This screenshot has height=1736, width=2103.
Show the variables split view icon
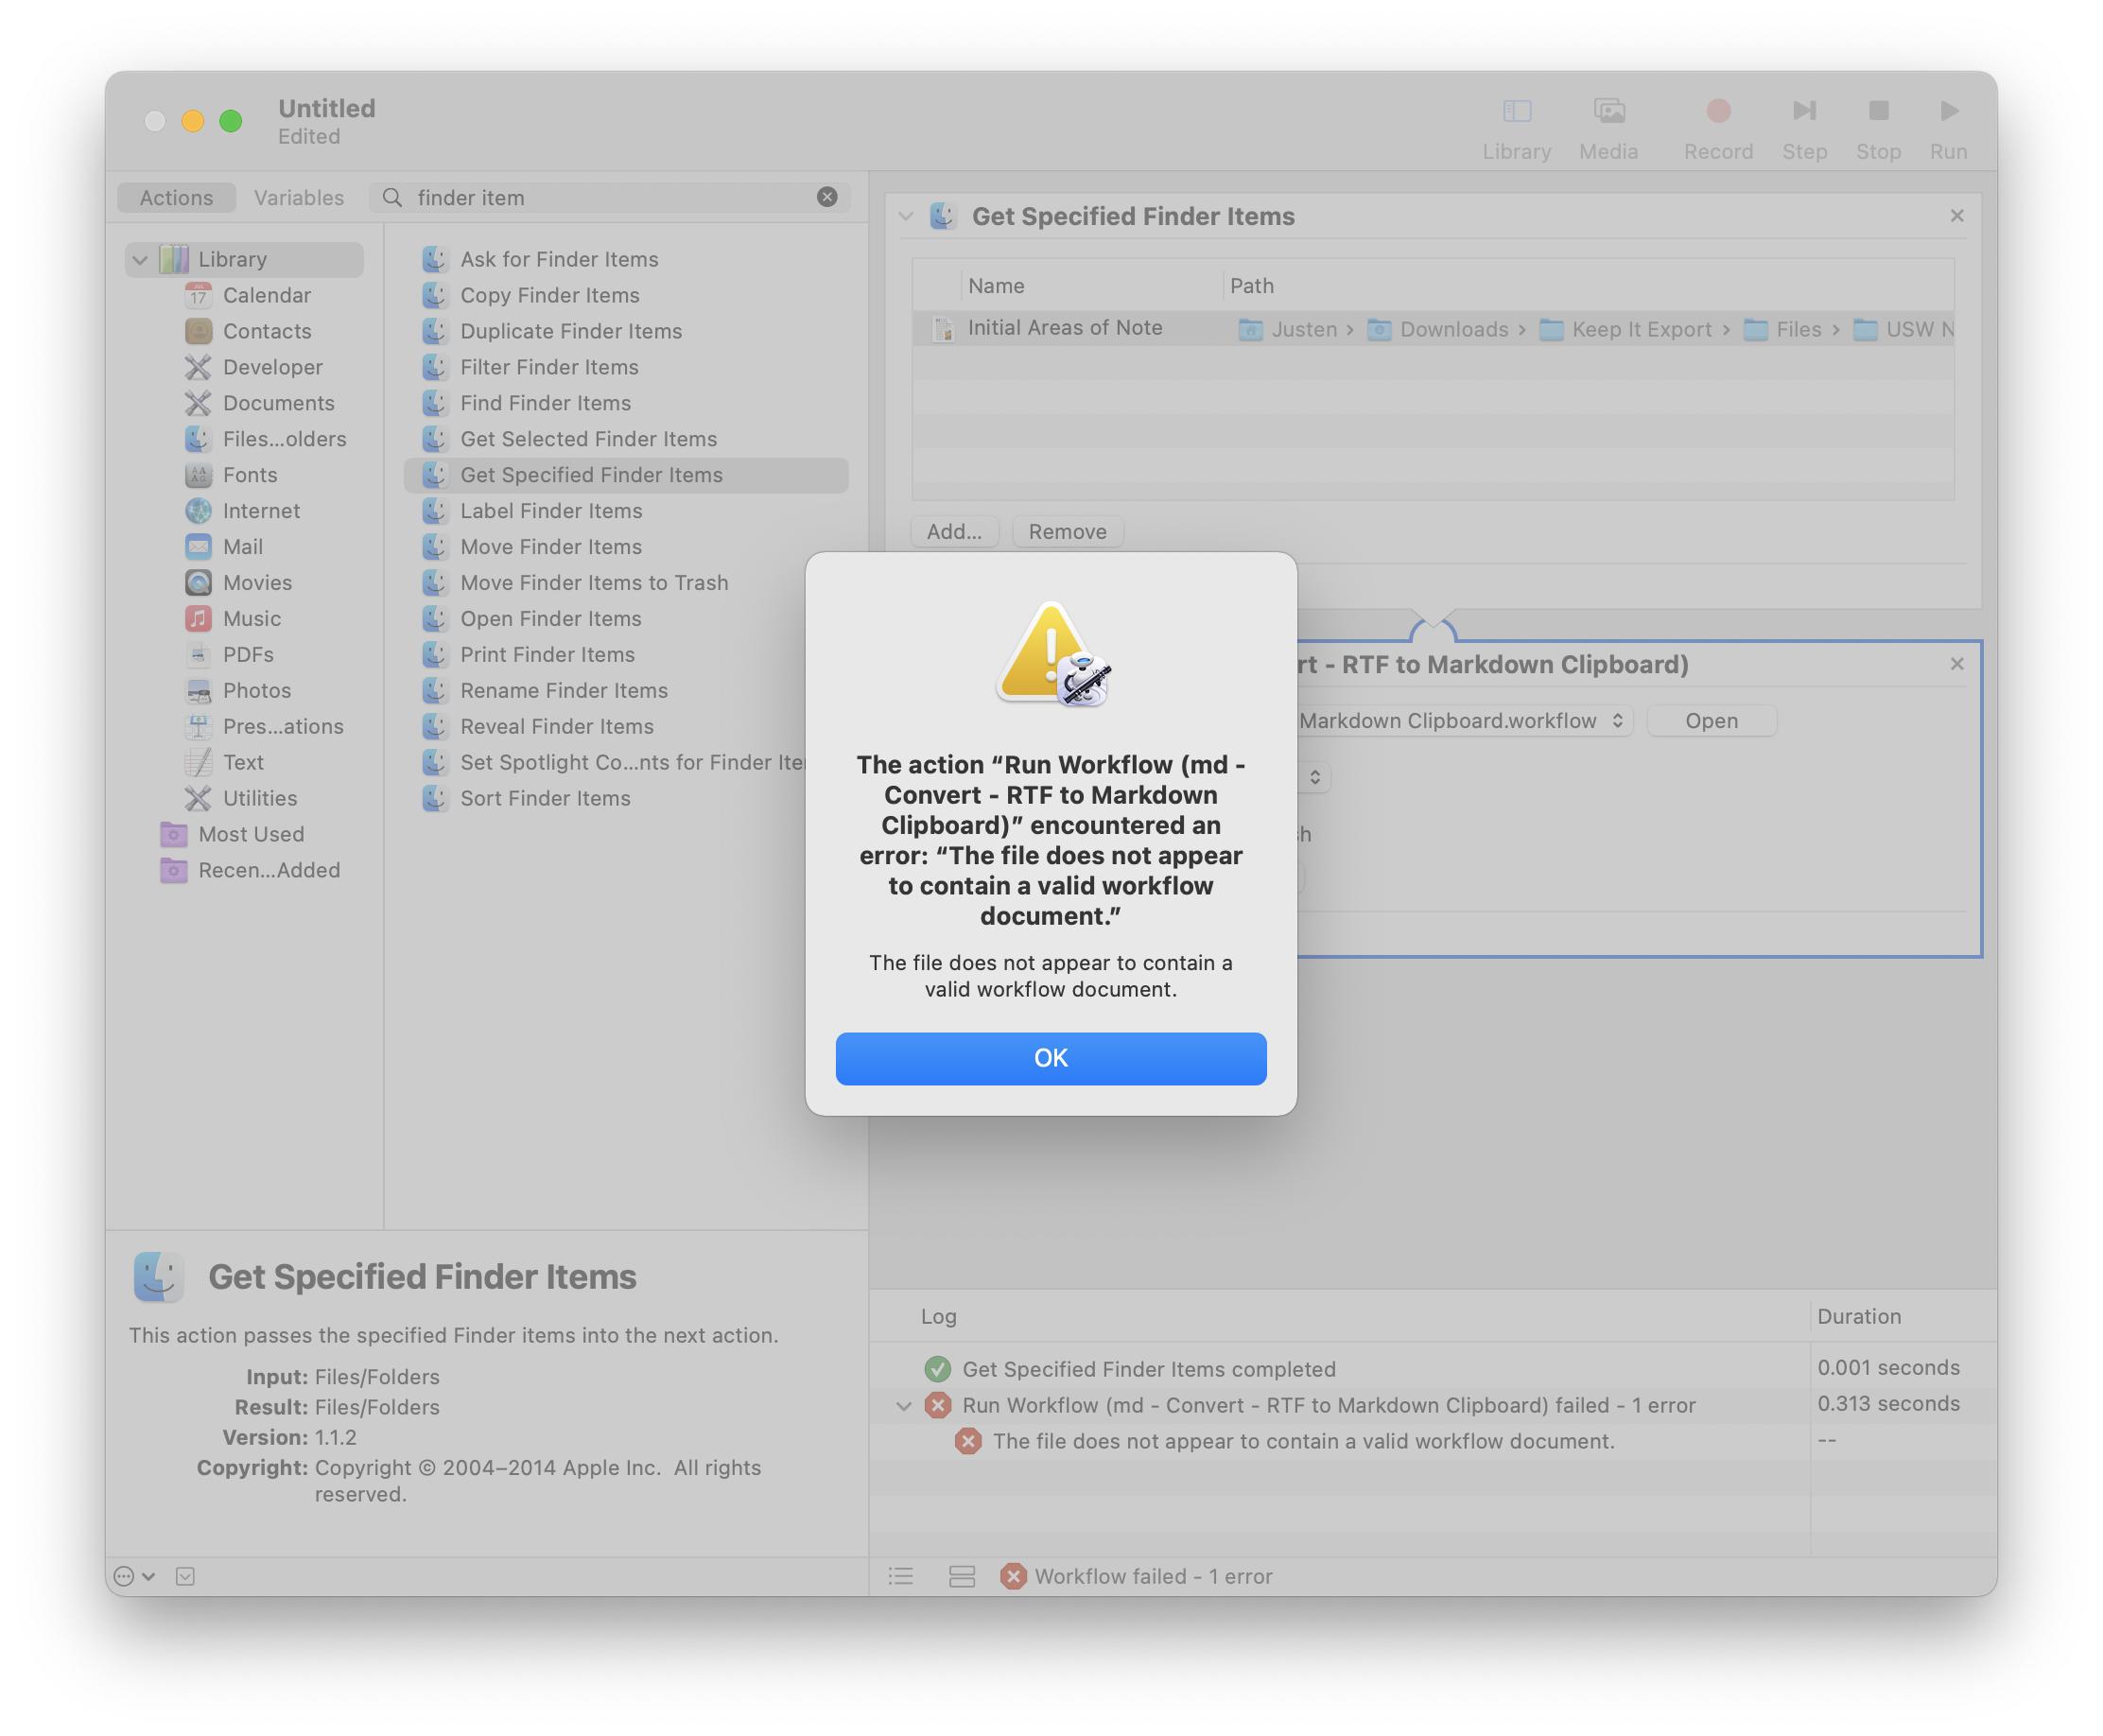click(x=962, y=1577)
